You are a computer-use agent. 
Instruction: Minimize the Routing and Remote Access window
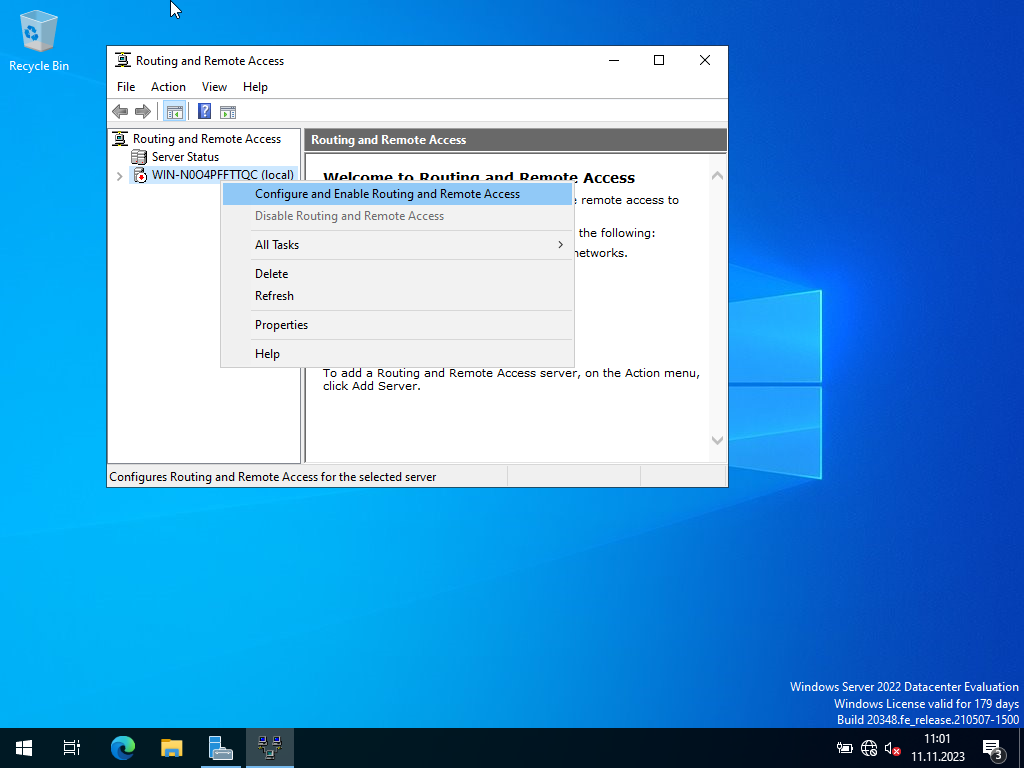[x=614, y=60]
